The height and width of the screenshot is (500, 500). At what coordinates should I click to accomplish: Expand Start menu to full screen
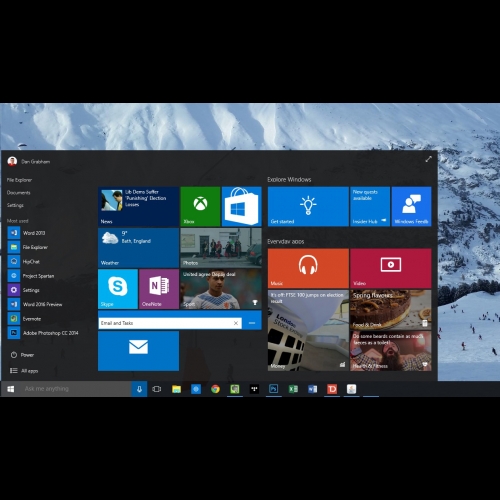[429, 159]
